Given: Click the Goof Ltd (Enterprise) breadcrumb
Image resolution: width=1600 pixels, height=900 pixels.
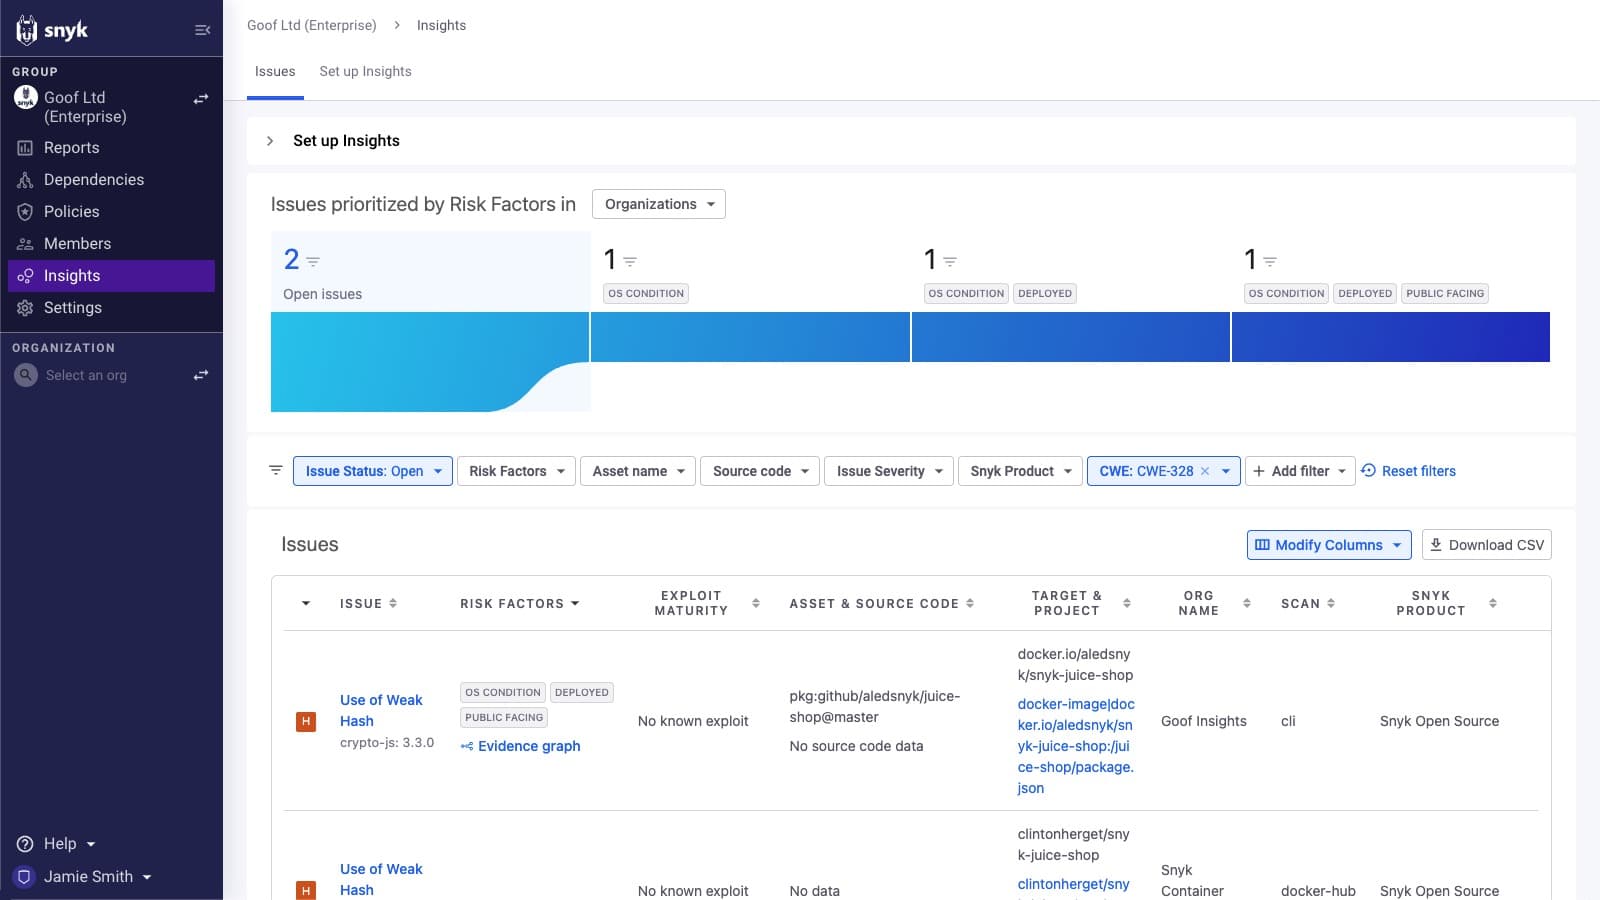Looking at the screenshot, I should pyautogui.click(x=312, y=25).
